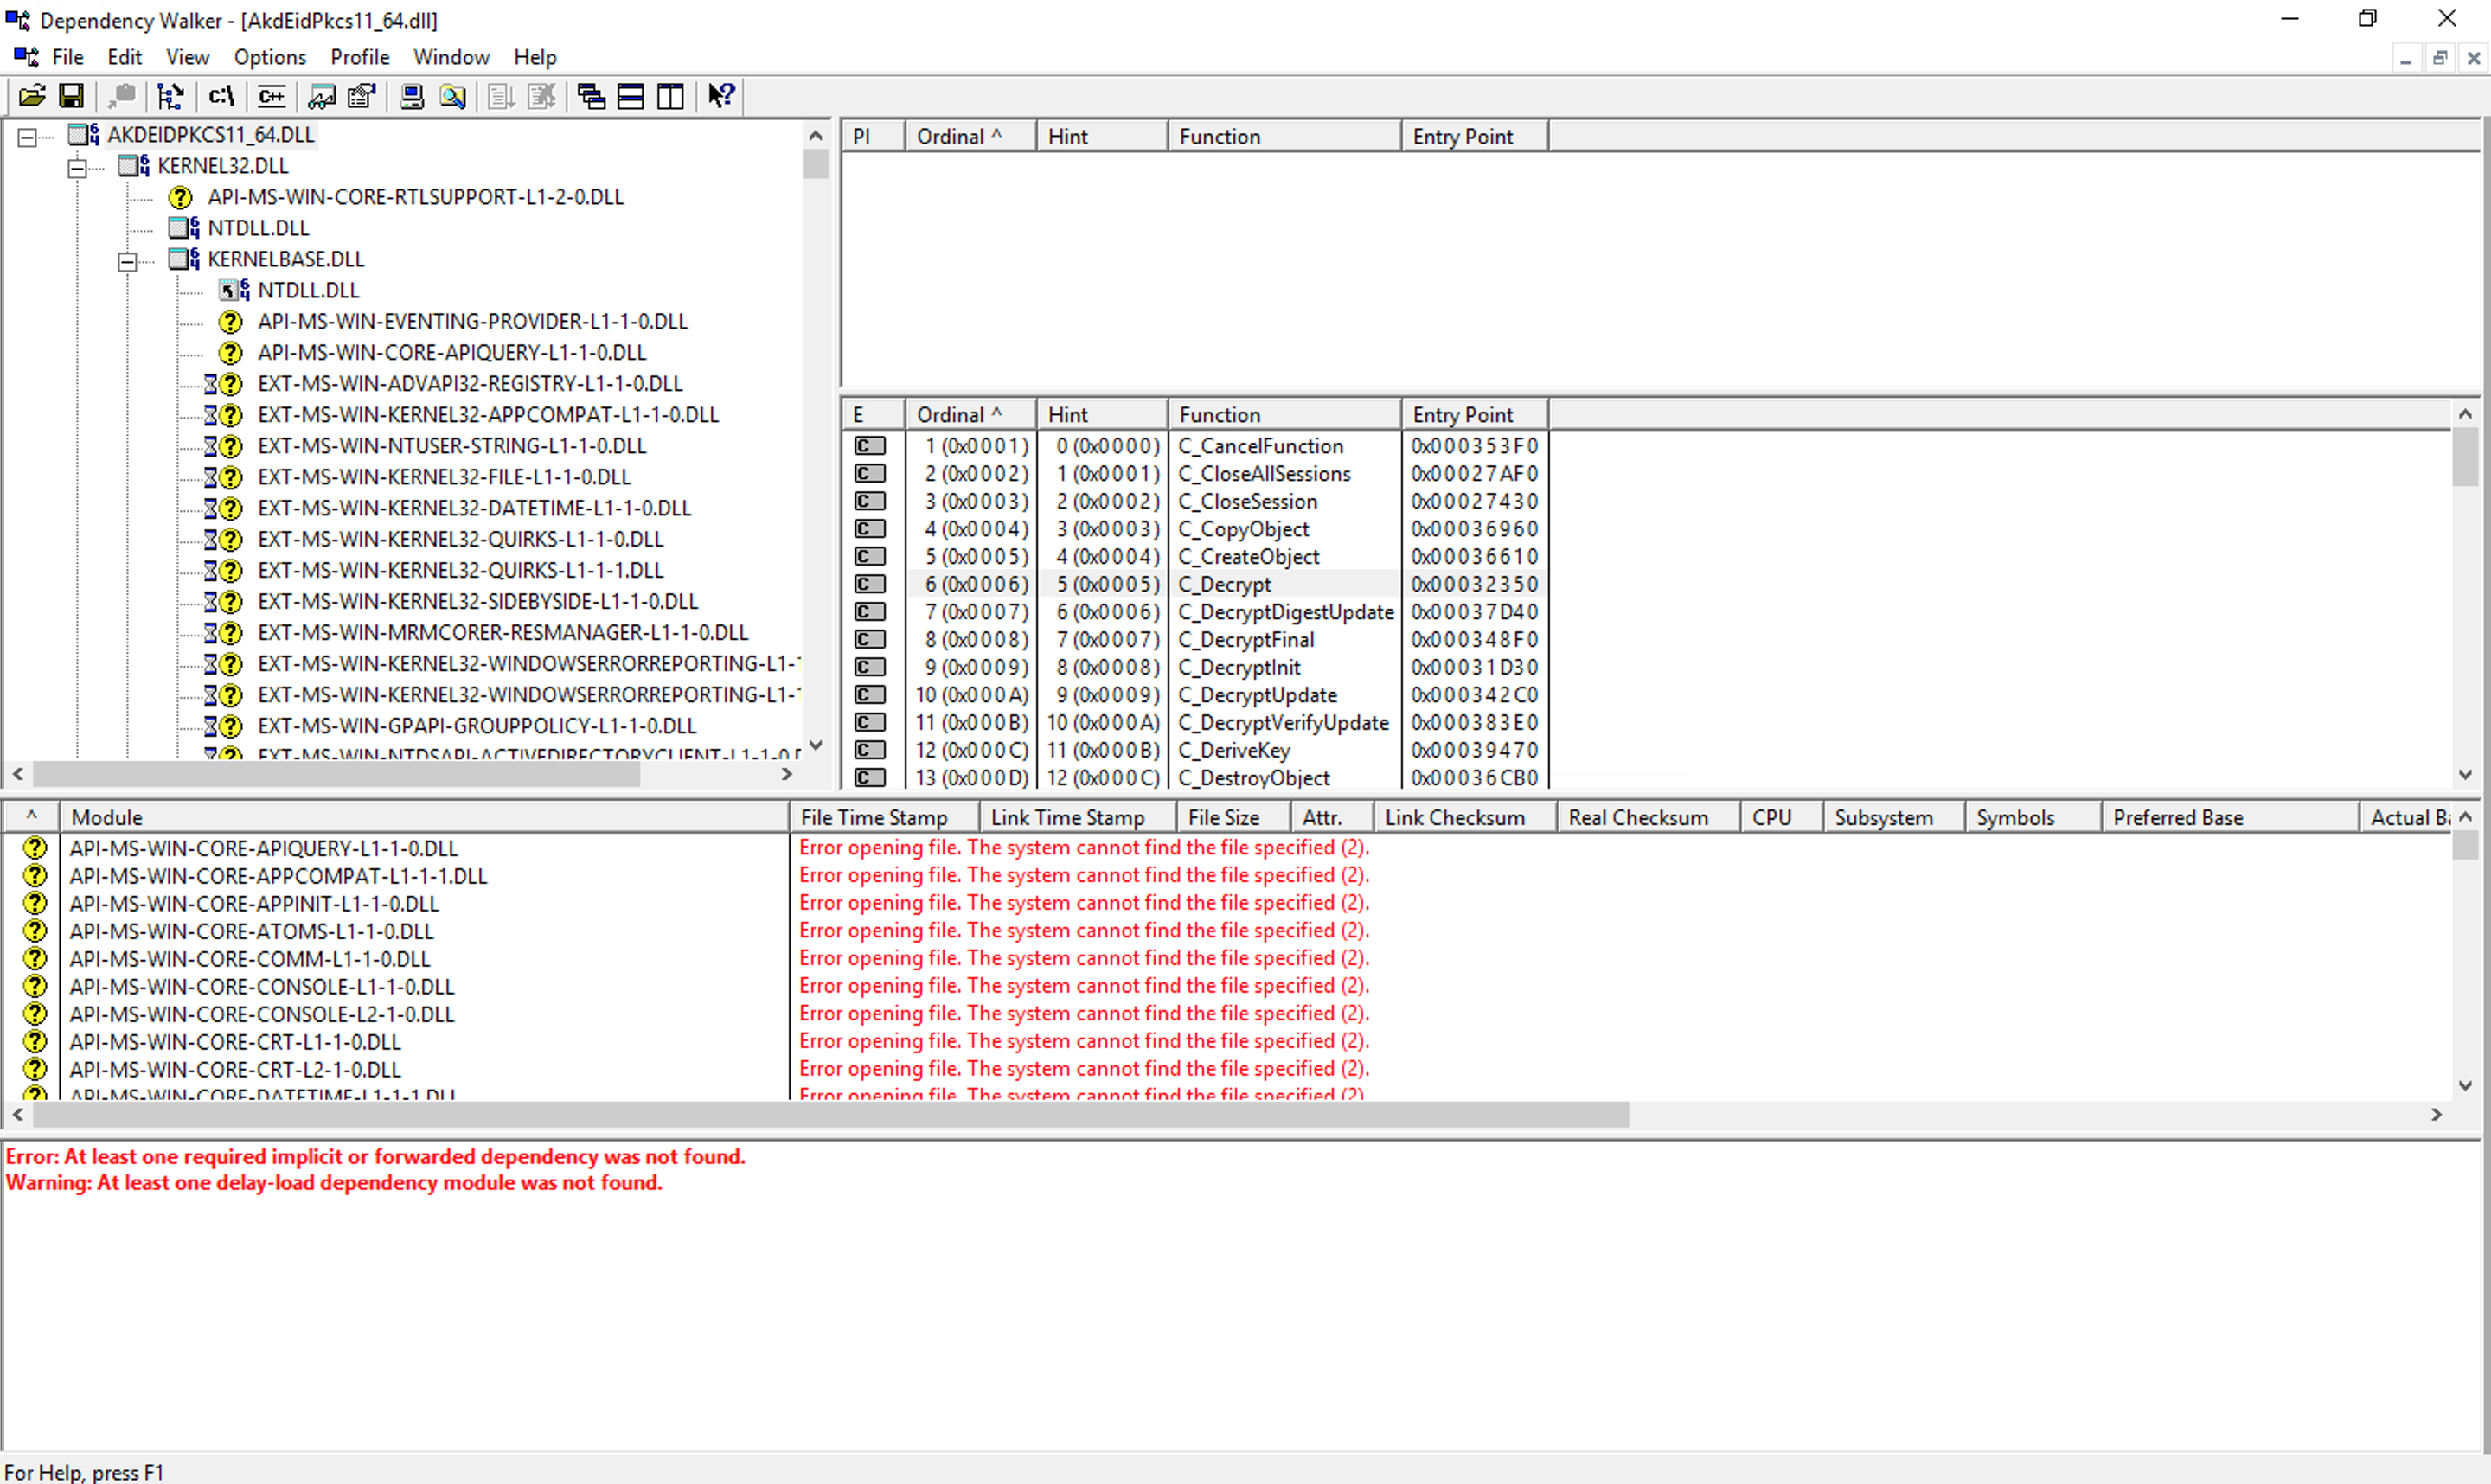Toggle View Full Paths mode
This screenshot has height=1484, width=2491.
point(221,96)
